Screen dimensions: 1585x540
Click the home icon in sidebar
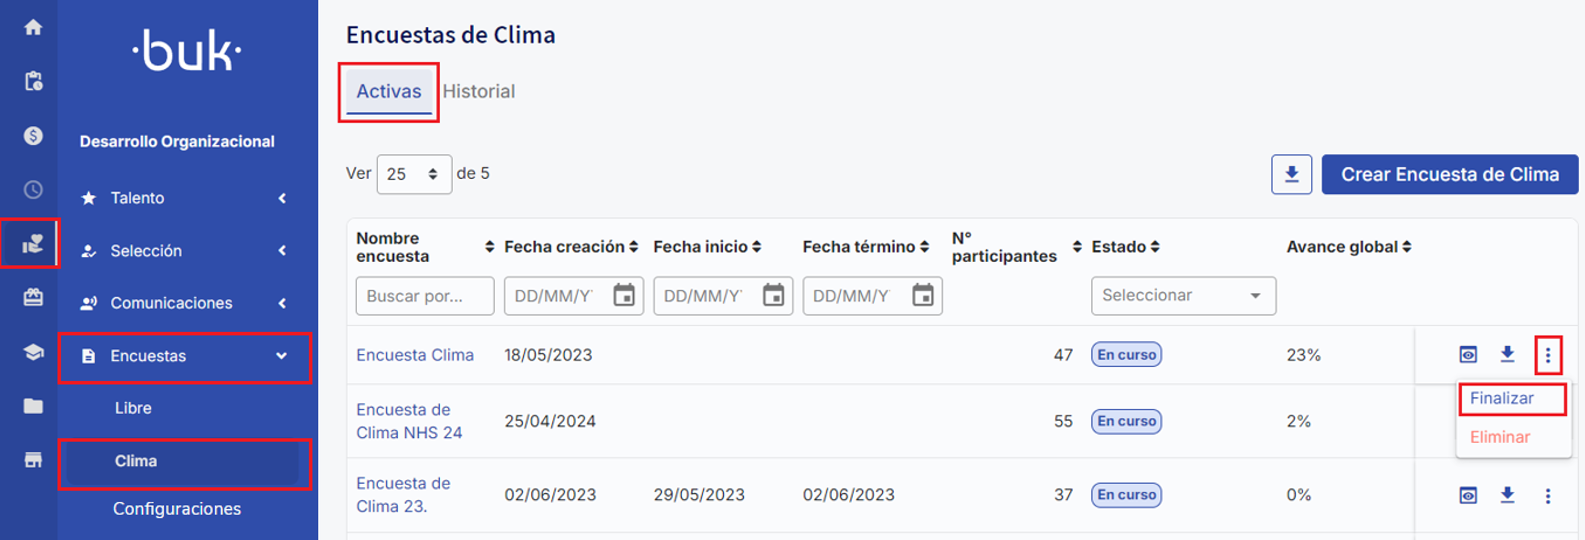tap(33, 27)
